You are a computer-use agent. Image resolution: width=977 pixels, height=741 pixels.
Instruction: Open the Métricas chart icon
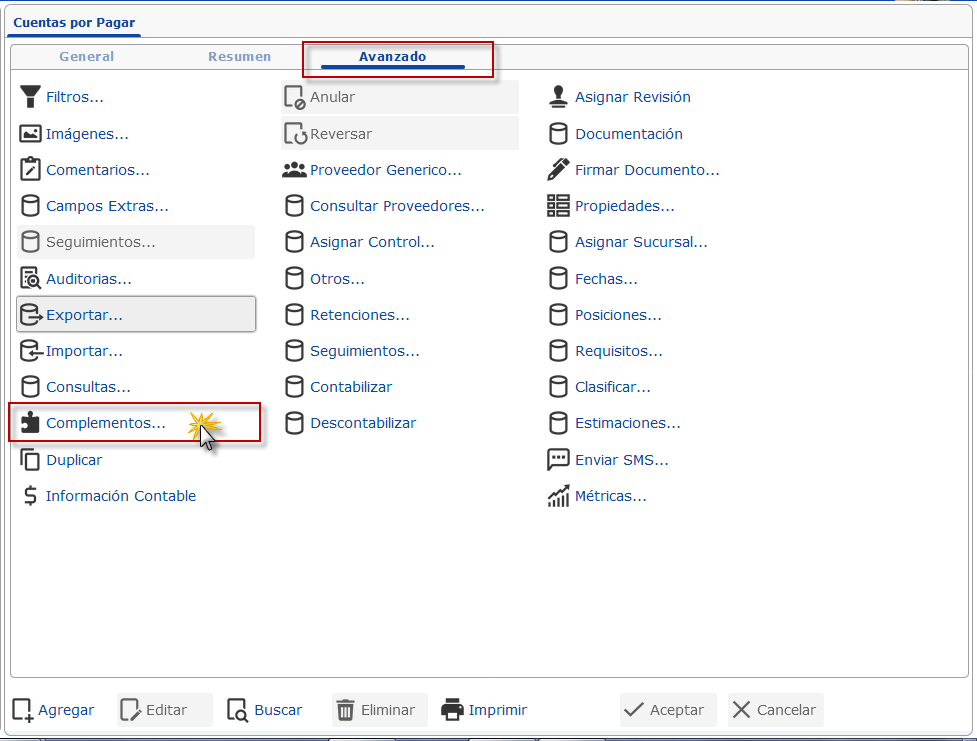pyautogui.click(x=558, y=496)
